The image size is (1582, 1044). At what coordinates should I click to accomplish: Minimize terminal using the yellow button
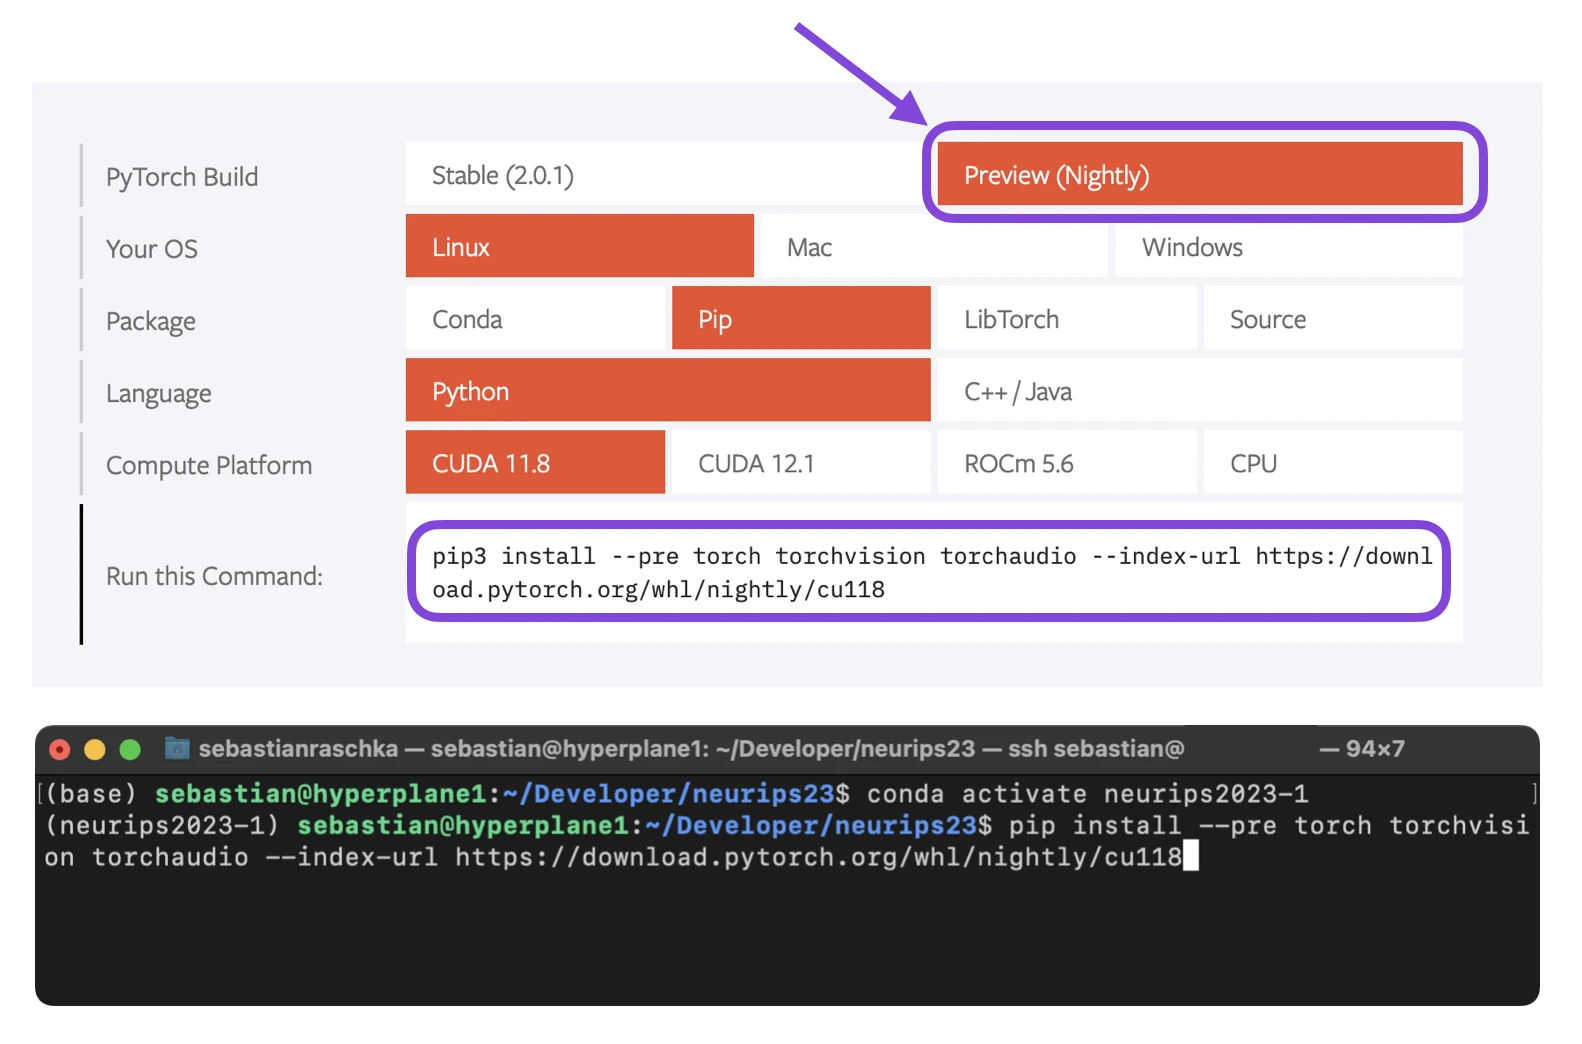tap(95, 749)
